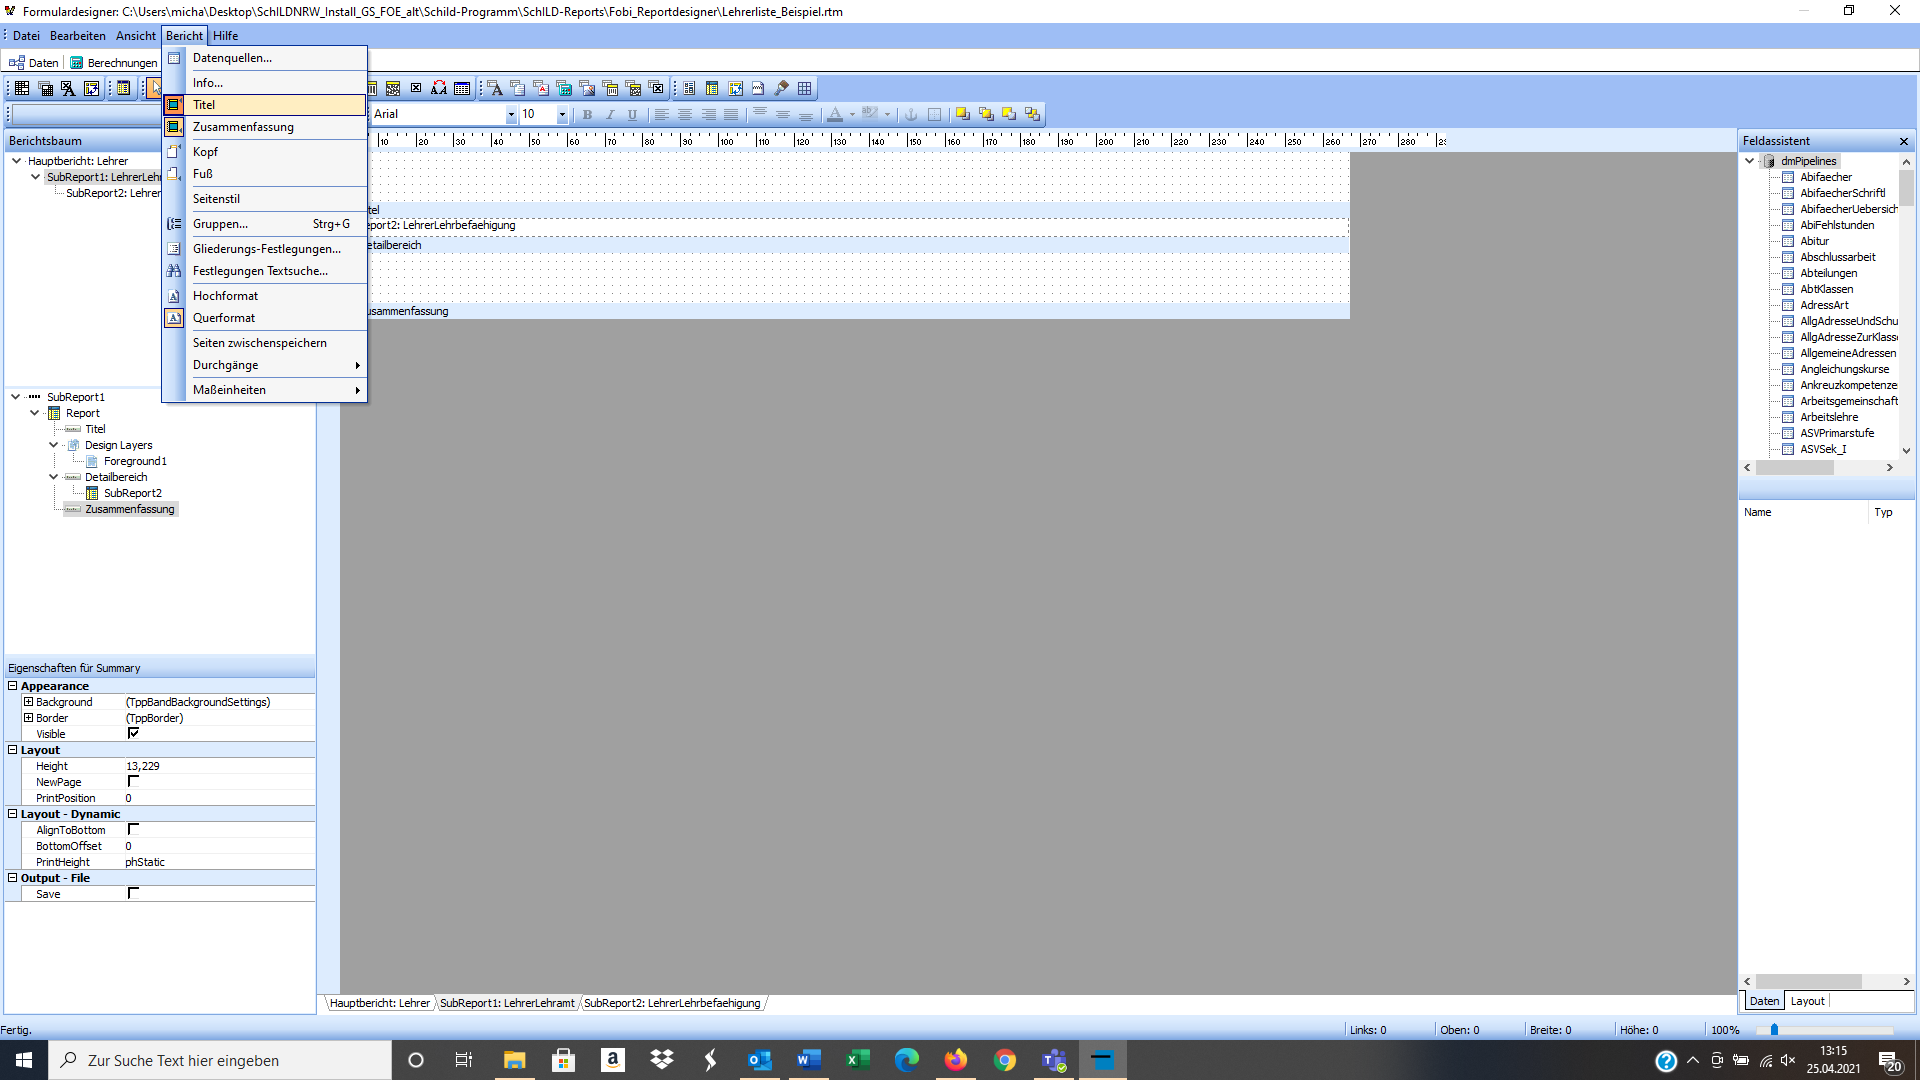Open Google Chrome from the taskbar

(1005, 1060)
